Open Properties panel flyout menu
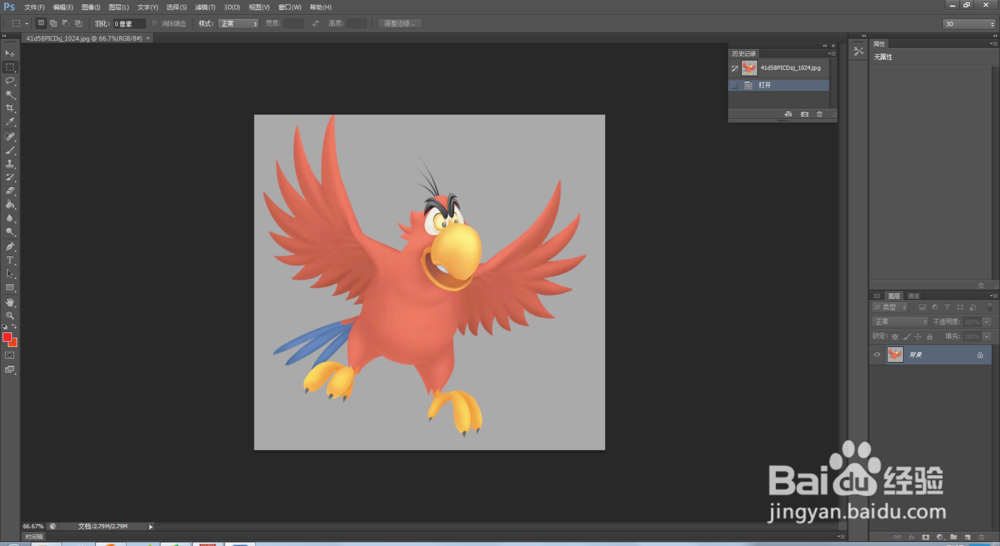Viewport: 1000px width, 546px height. coord(993,43)
